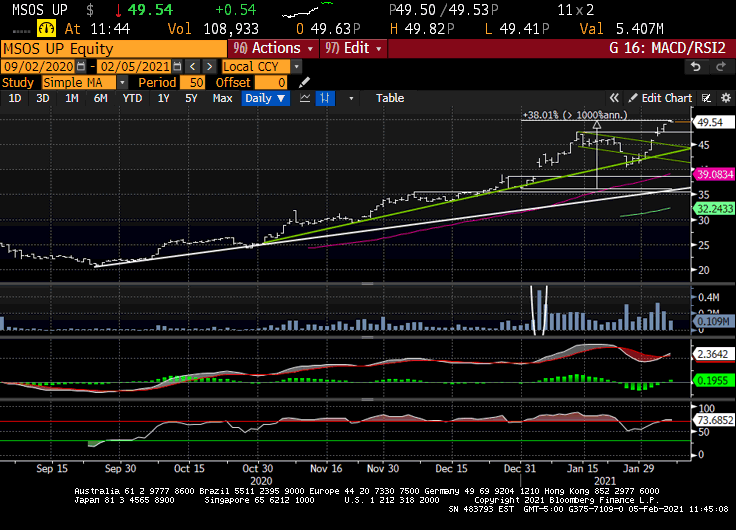736x530 pixels.
Task: Click Vol 108,933 in quote header
Action: click(x=213, y=29)
